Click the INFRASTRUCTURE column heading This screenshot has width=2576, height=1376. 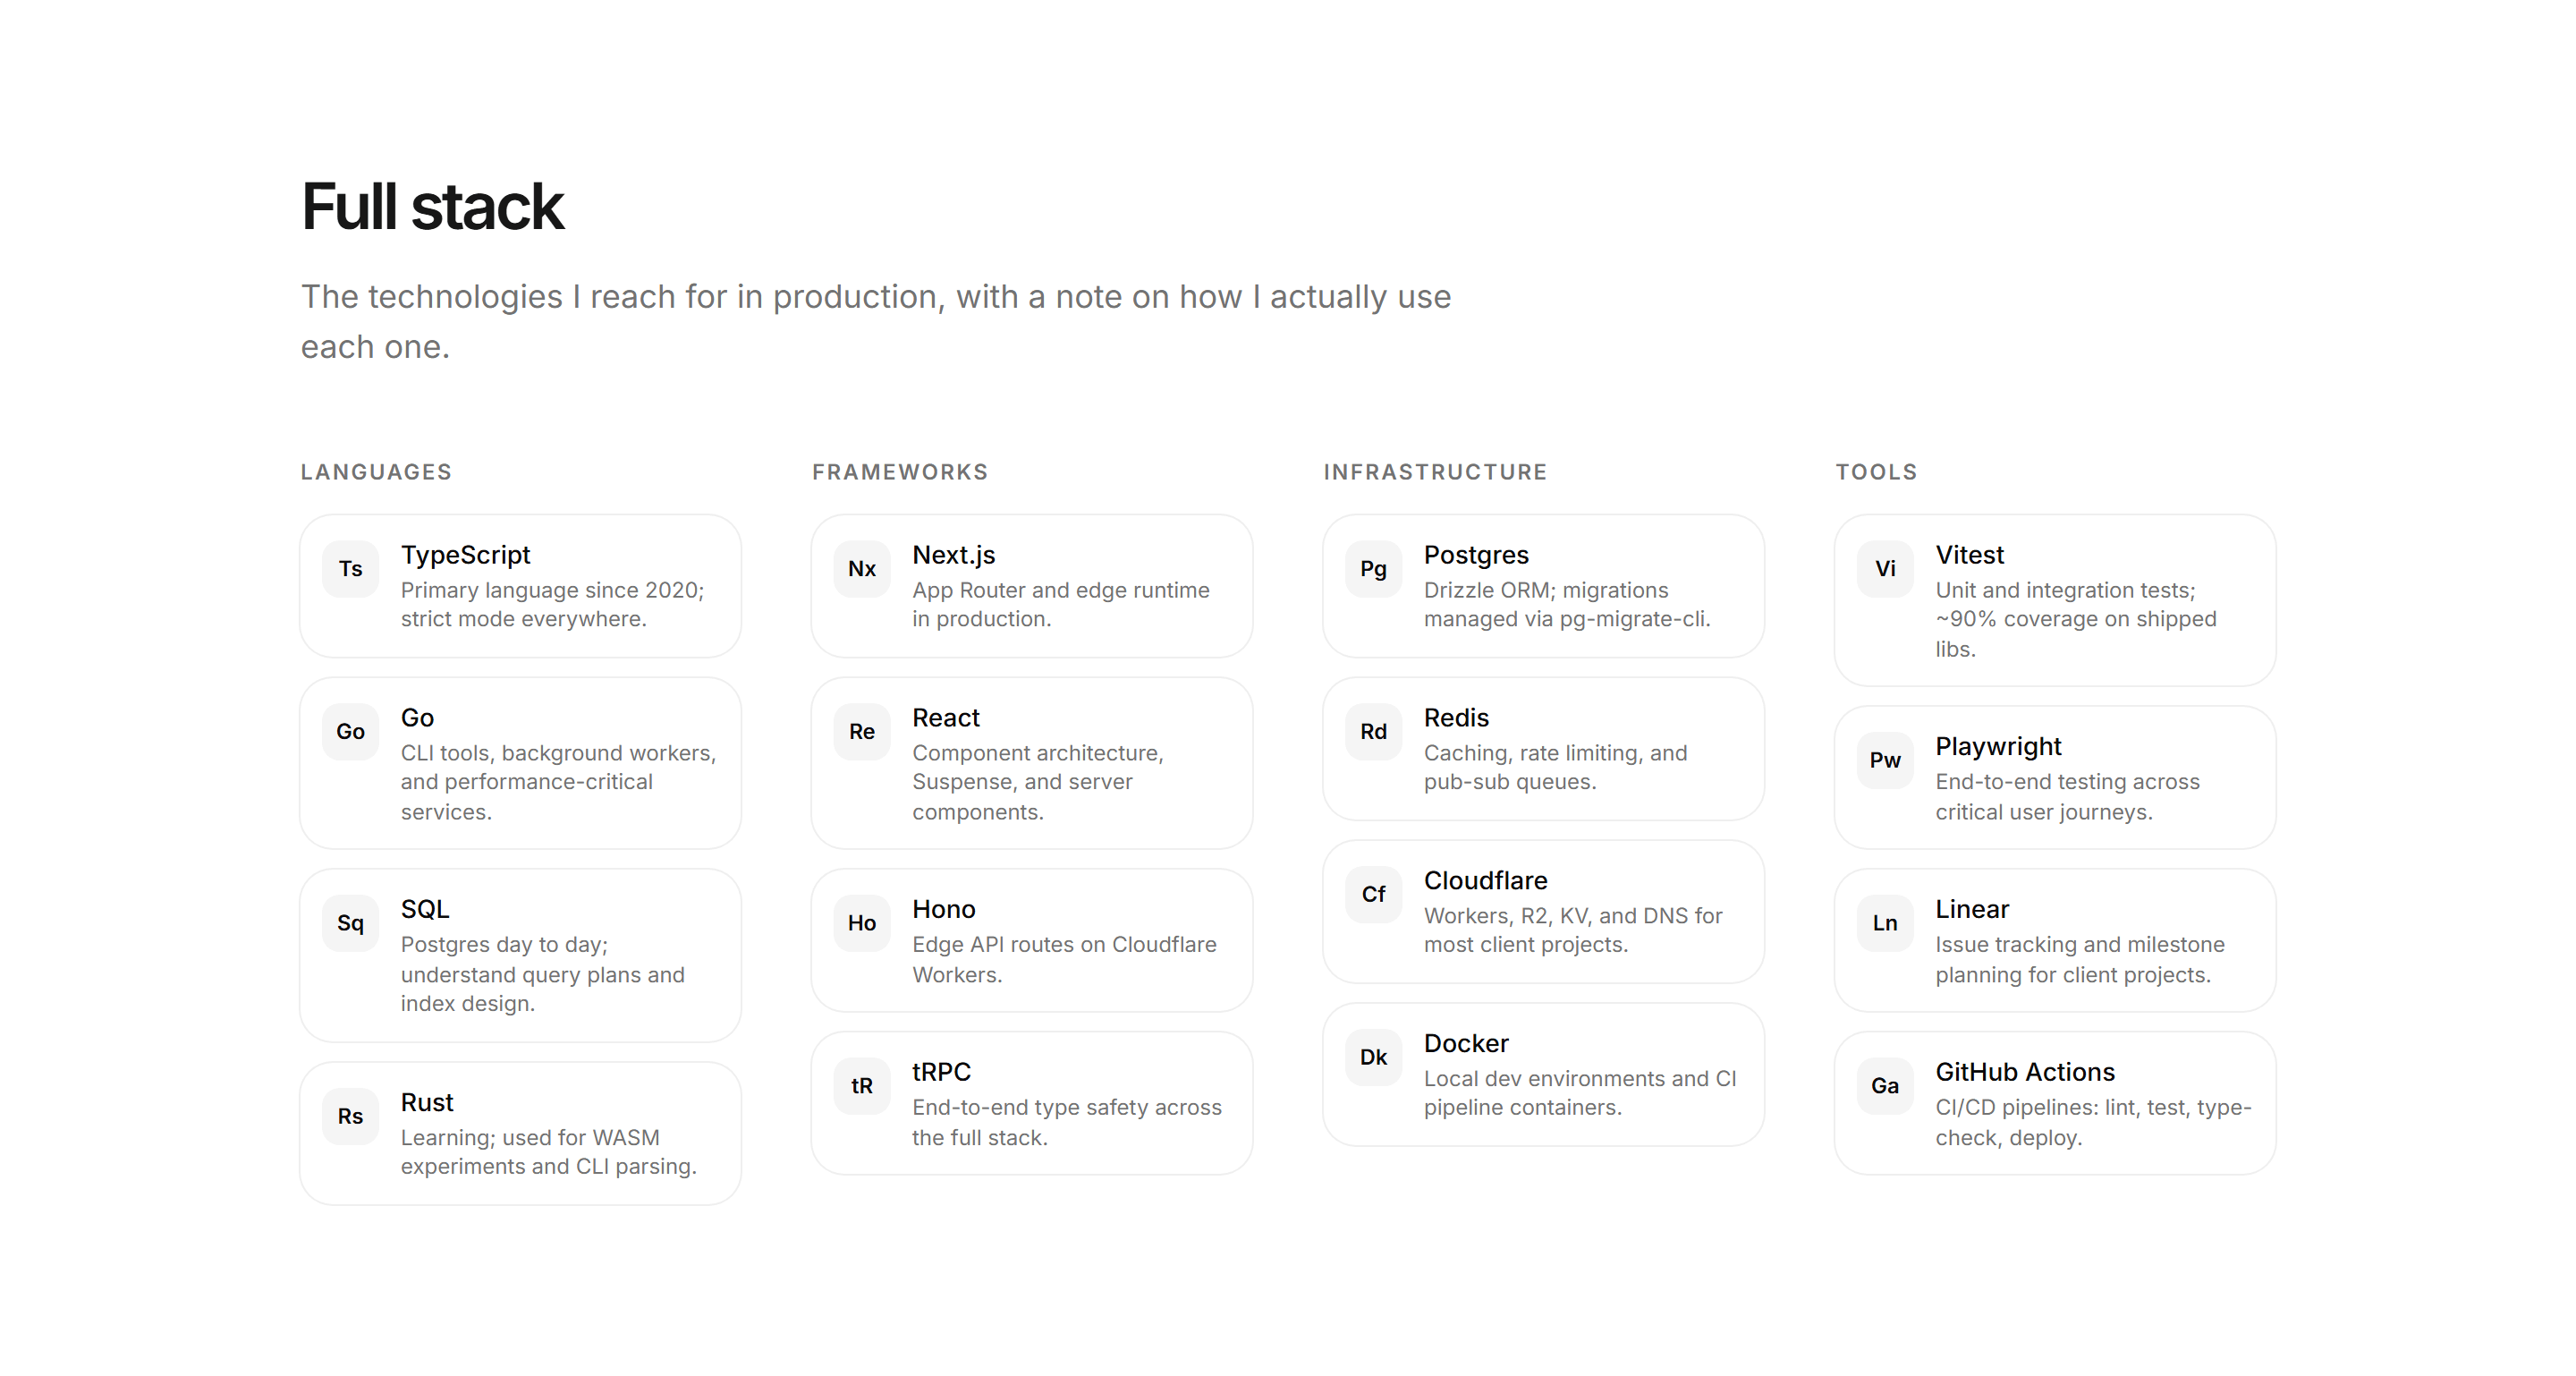[x=1436, y=472]
